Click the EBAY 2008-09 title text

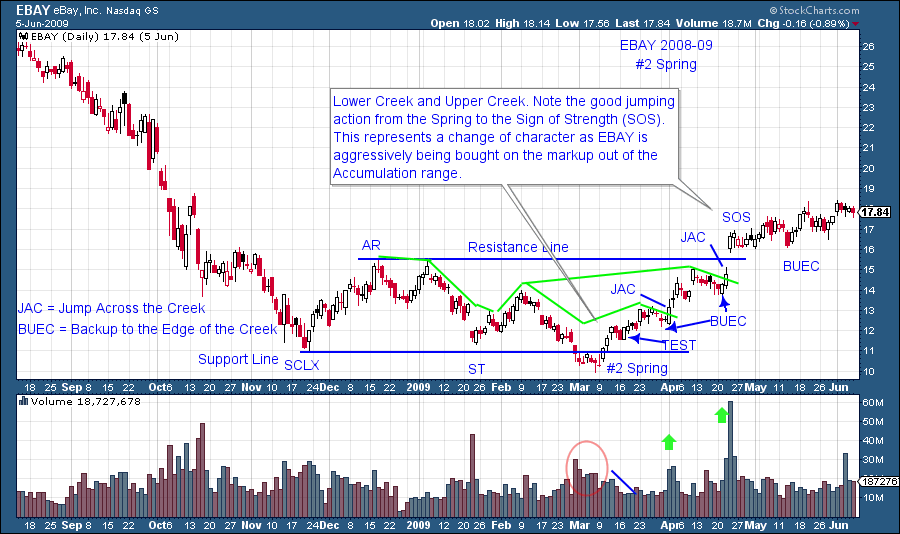666,45
